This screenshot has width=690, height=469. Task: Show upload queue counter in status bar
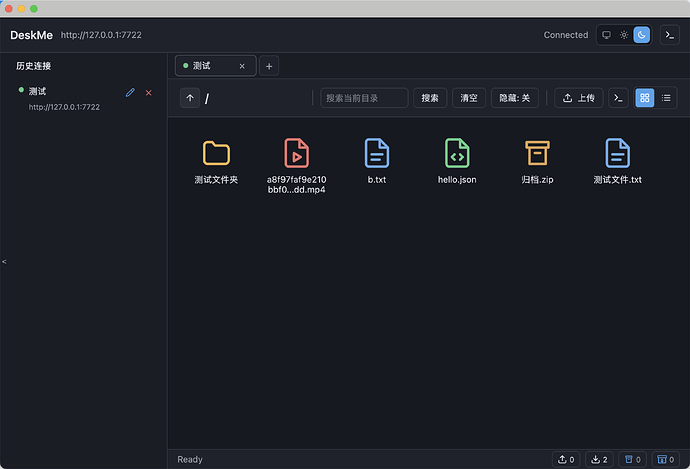click(566, 459)
